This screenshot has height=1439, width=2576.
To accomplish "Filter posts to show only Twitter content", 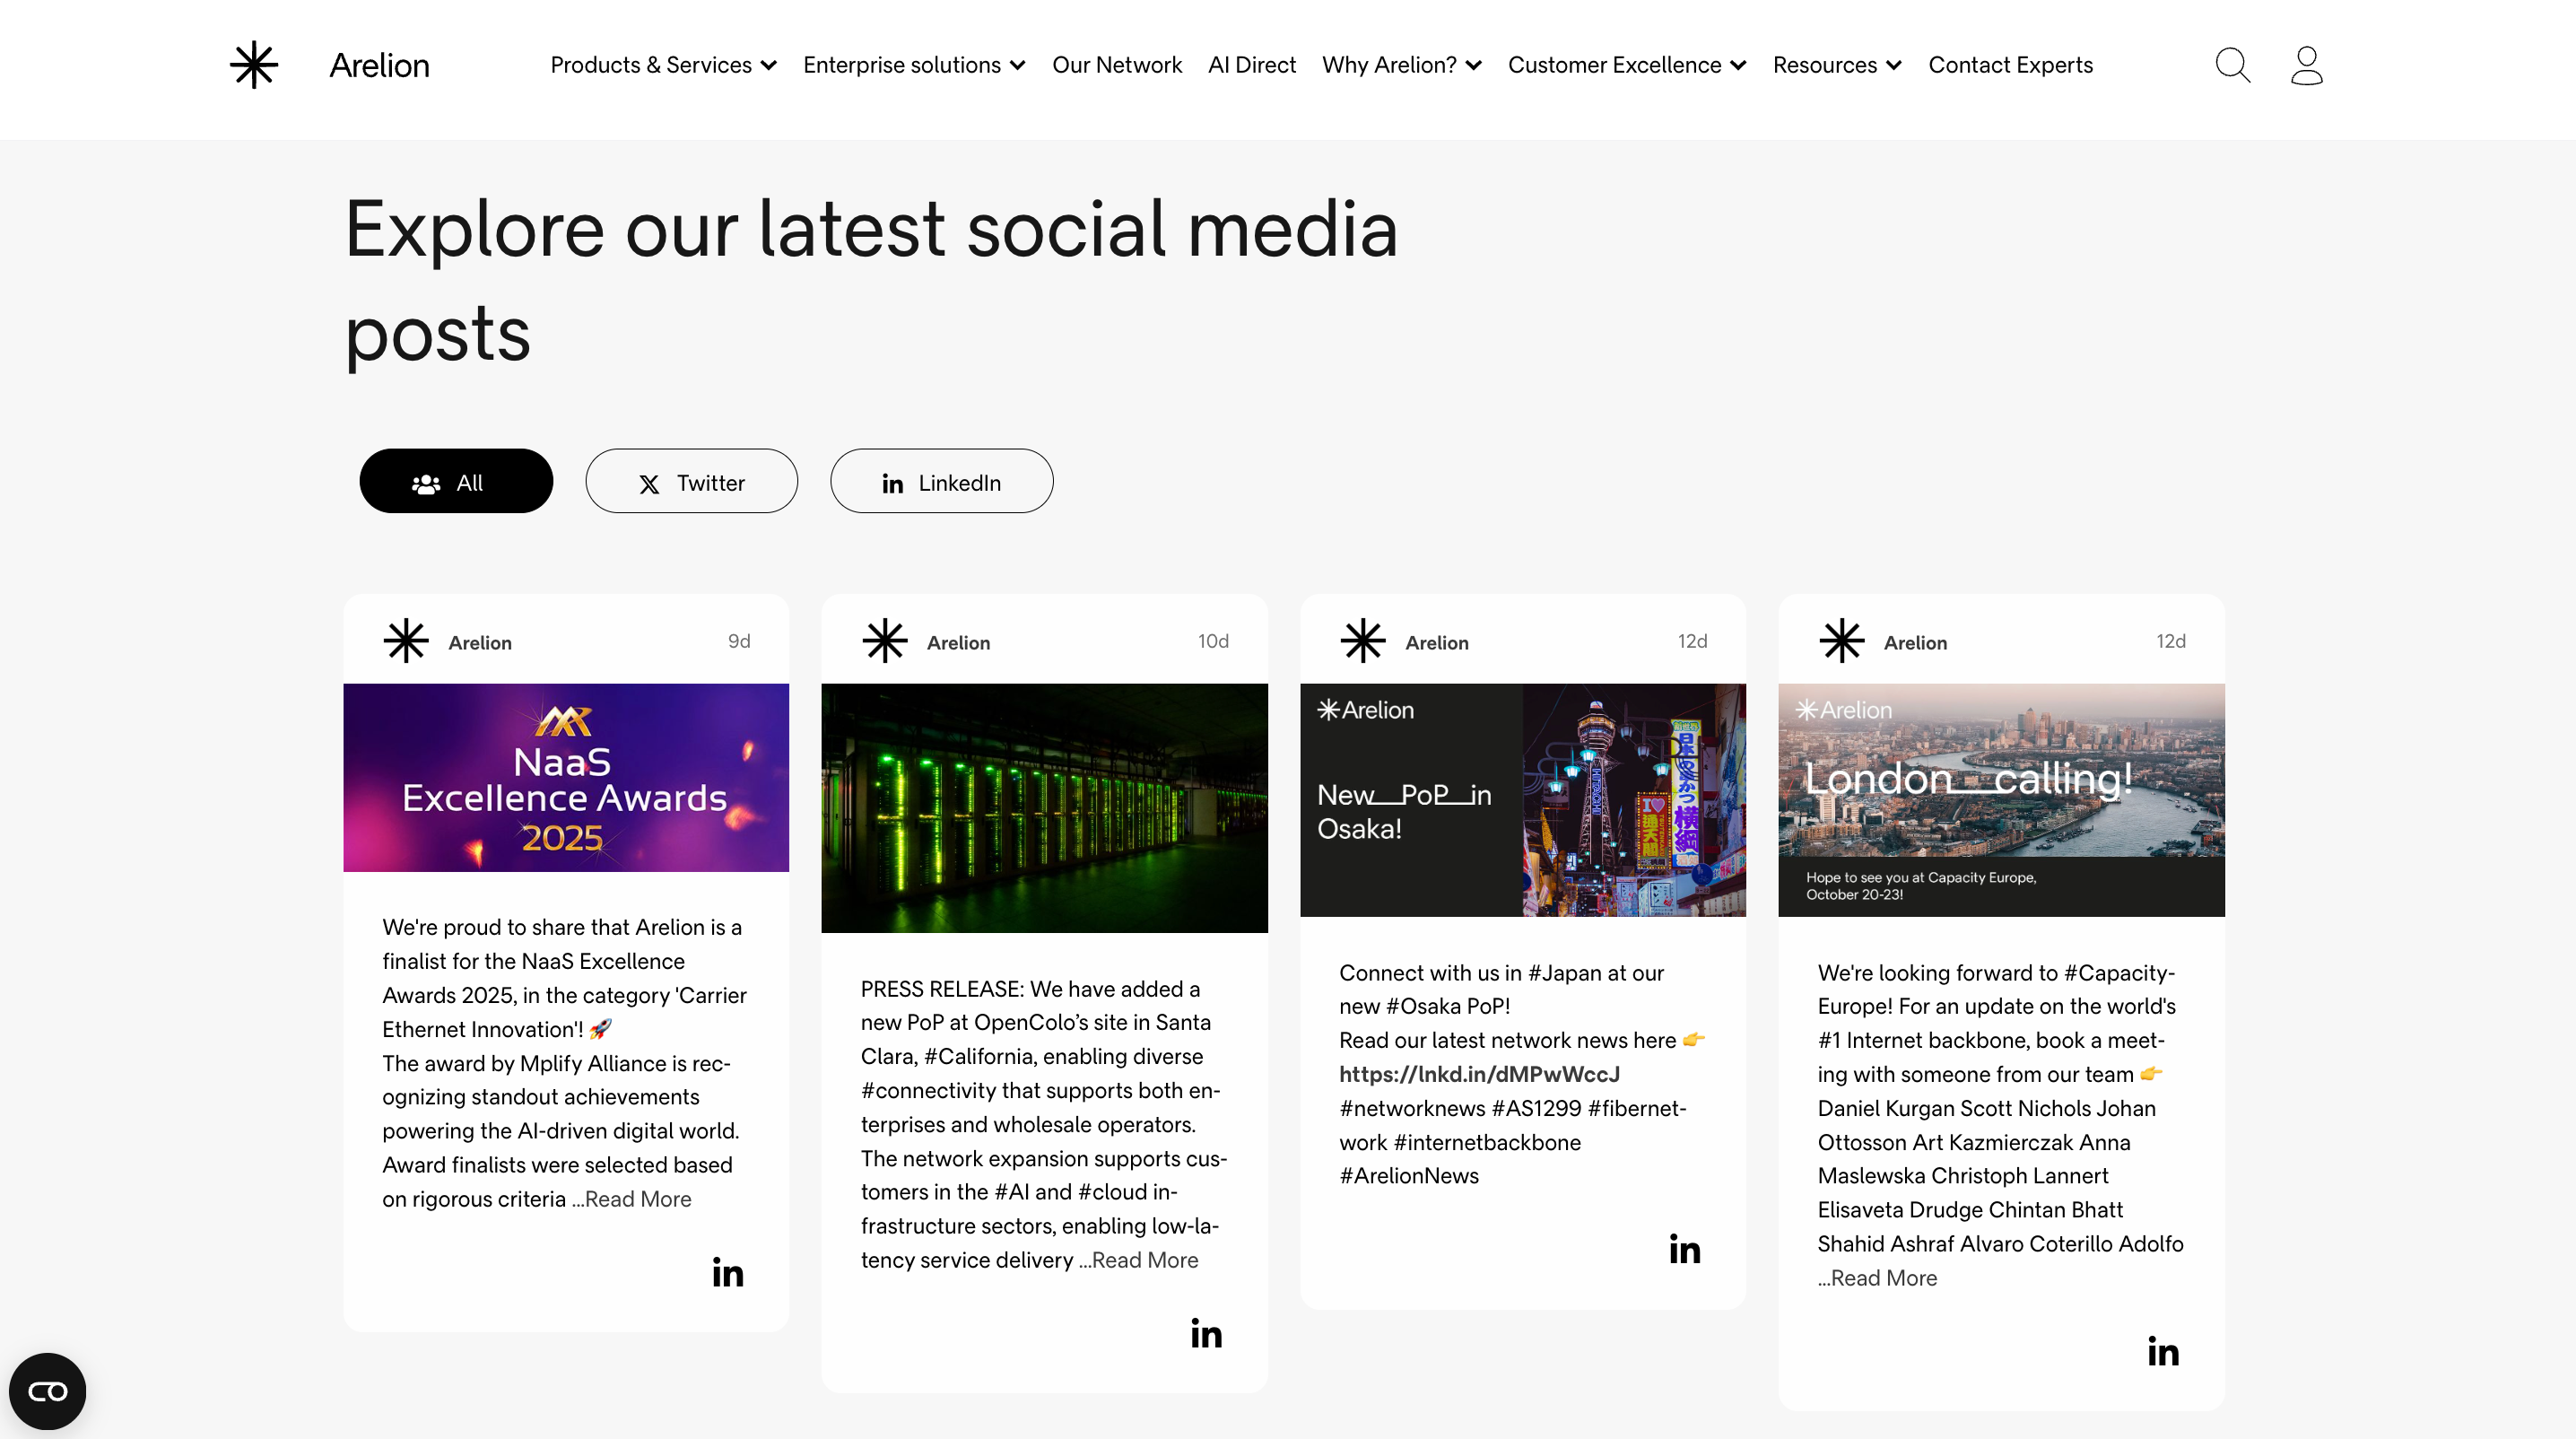I will (691, 481).
